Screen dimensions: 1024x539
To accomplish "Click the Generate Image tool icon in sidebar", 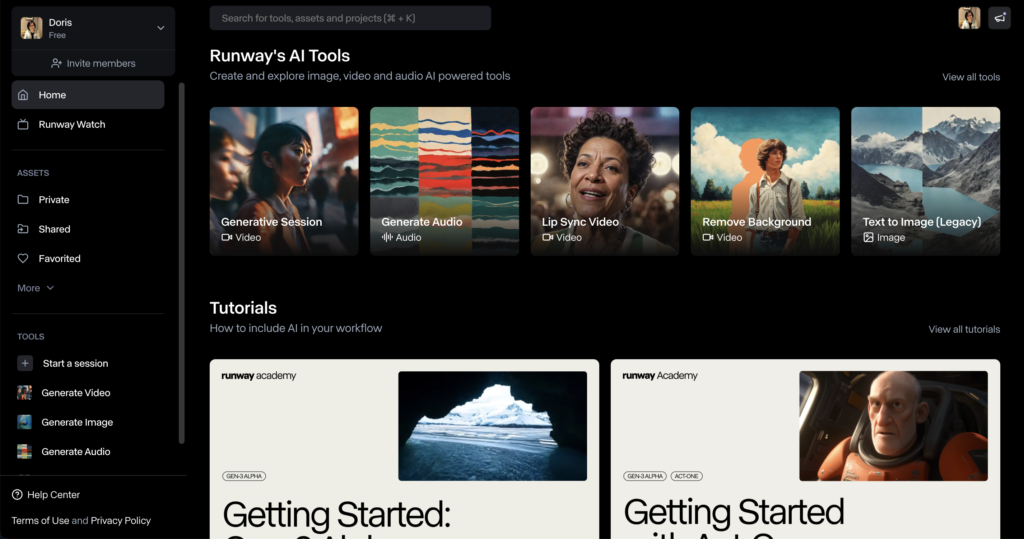I will (24, 422).
